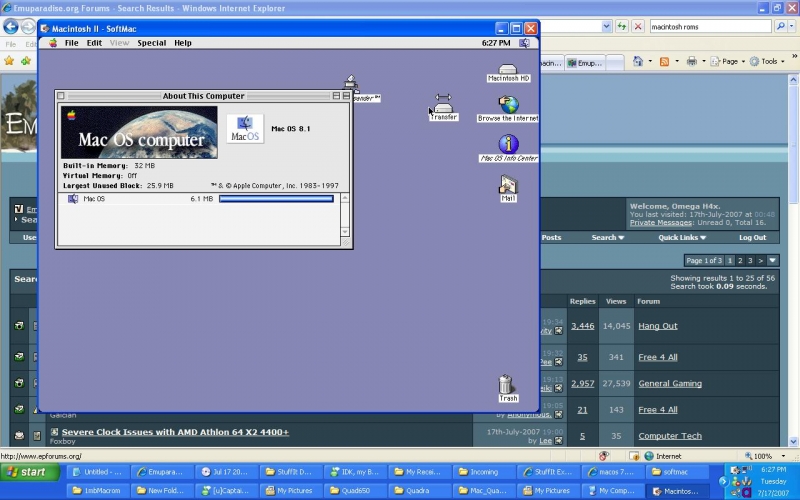800x500 pixels.
Task: Click the zoom box of About This Computer
Action: [336, 95]
